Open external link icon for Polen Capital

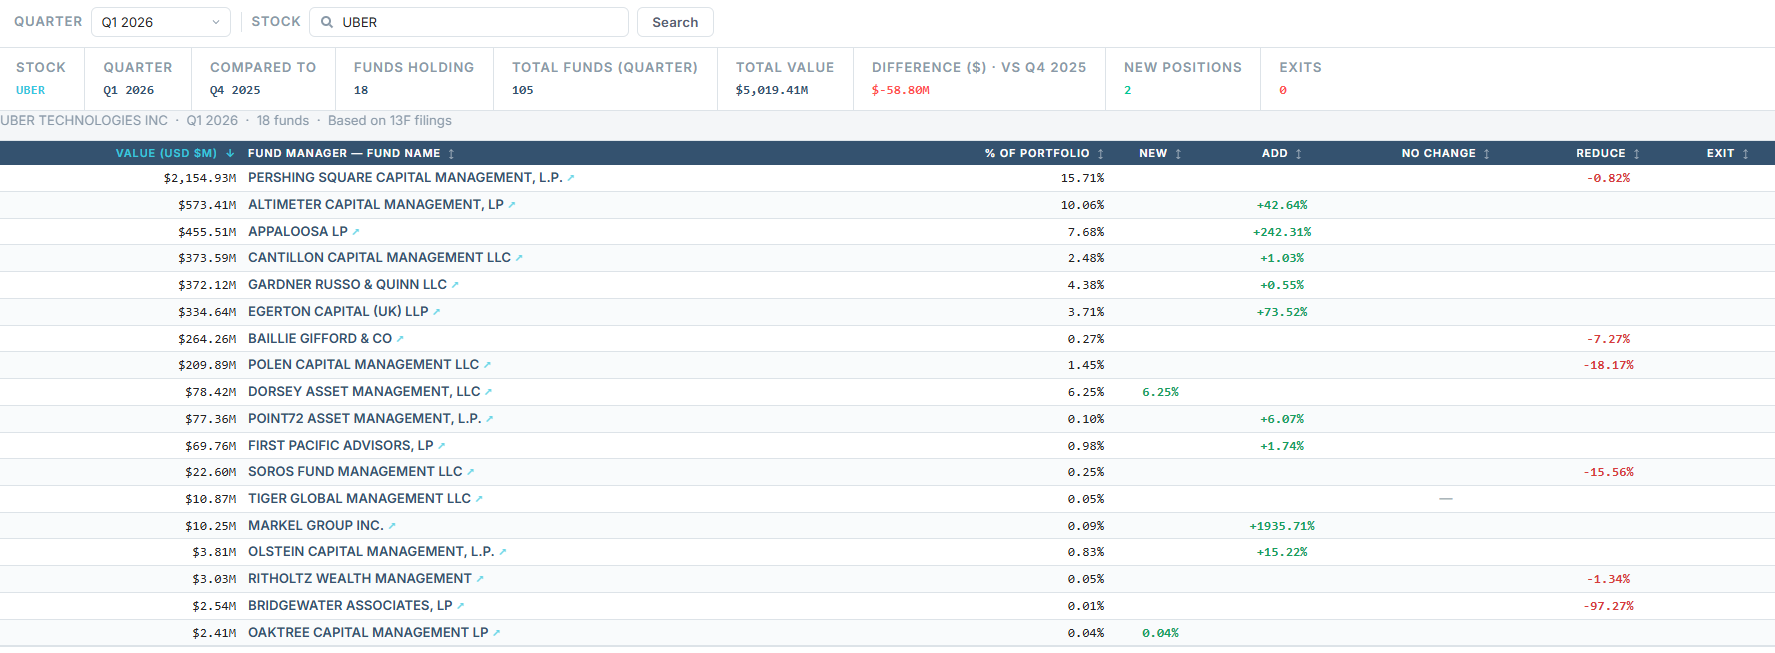(487, 365)
